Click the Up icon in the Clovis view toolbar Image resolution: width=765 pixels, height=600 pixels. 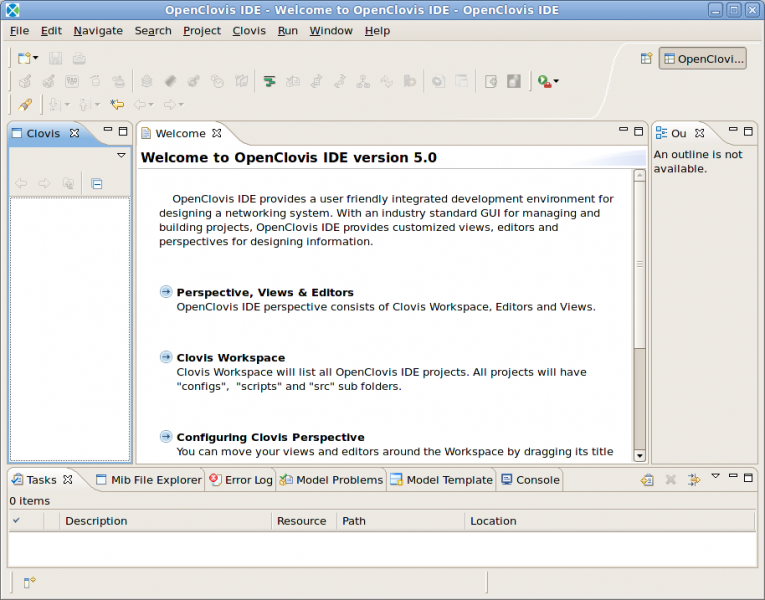click(68, 183)
